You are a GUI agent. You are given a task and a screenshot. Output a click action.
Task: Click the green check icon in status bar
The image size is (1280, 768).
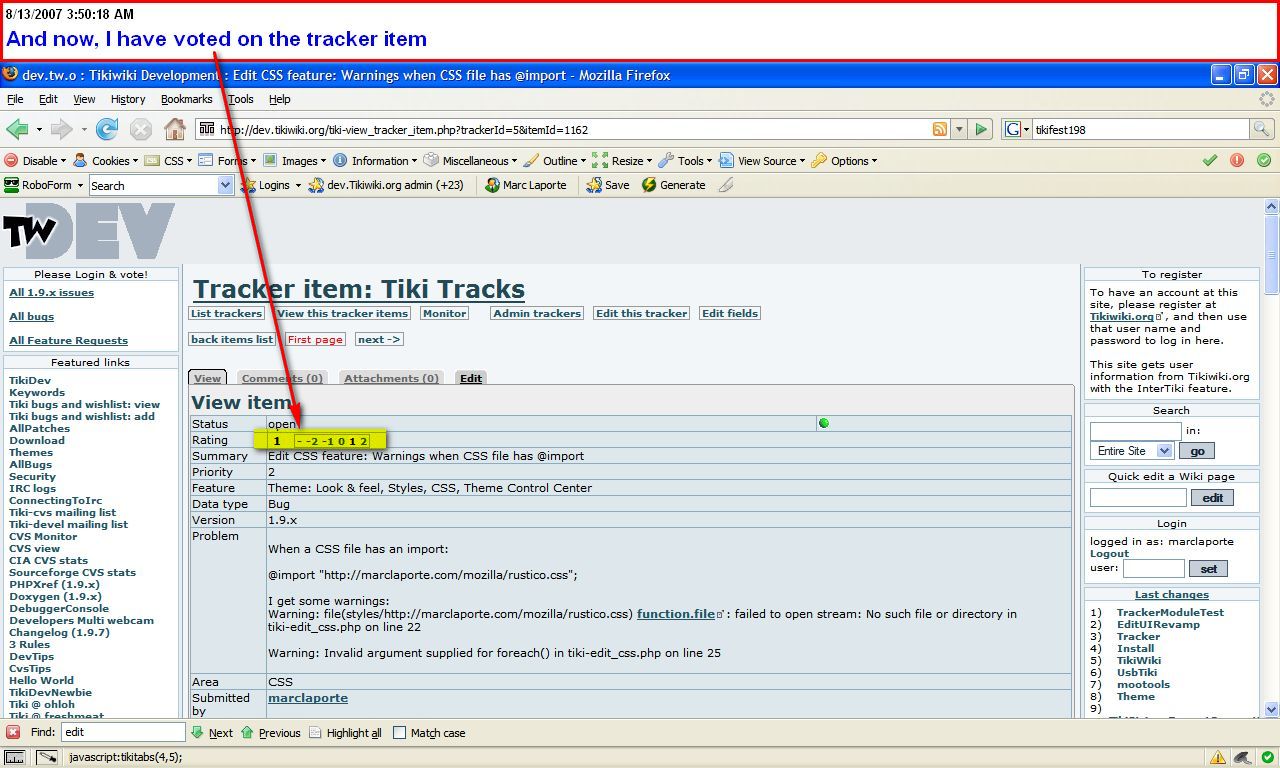[x=1266, y=757]
